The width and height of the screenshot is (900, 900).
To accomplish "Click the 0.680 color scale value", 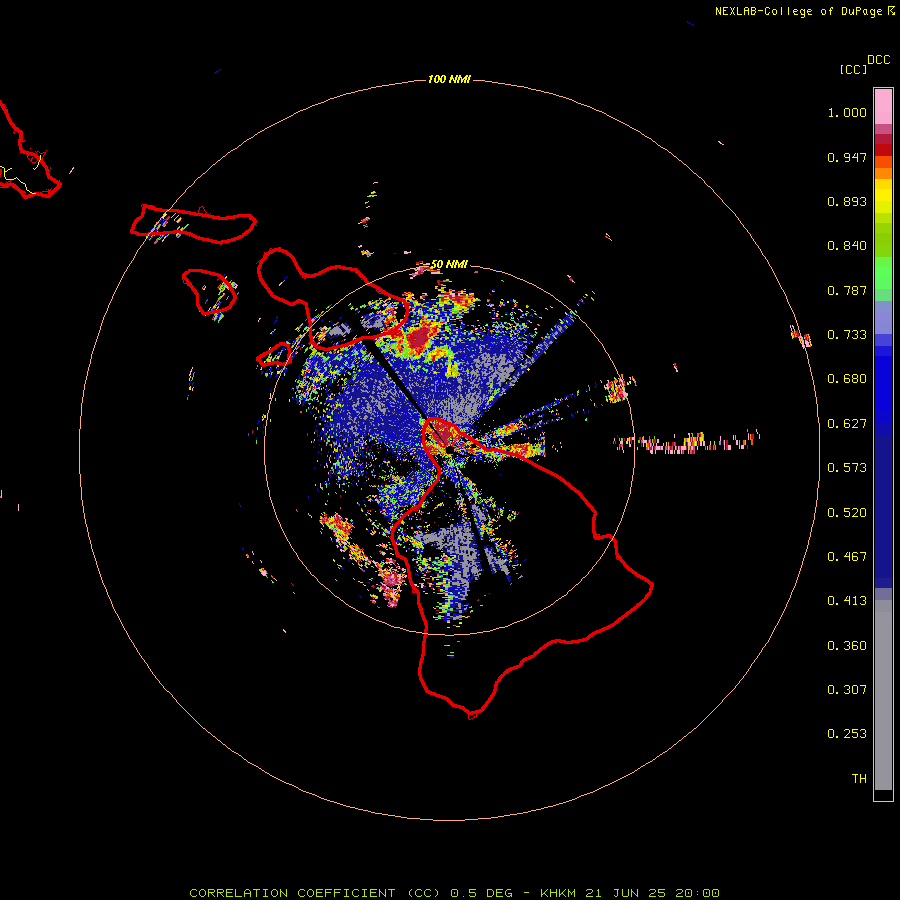I will point(847,379).
